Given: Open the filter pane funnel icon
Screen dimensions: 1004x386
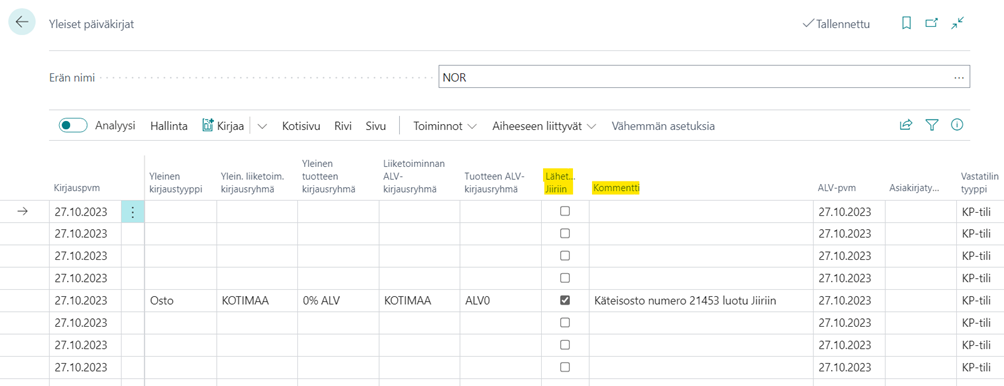Looking at the screenshot, I should point(932,125).
